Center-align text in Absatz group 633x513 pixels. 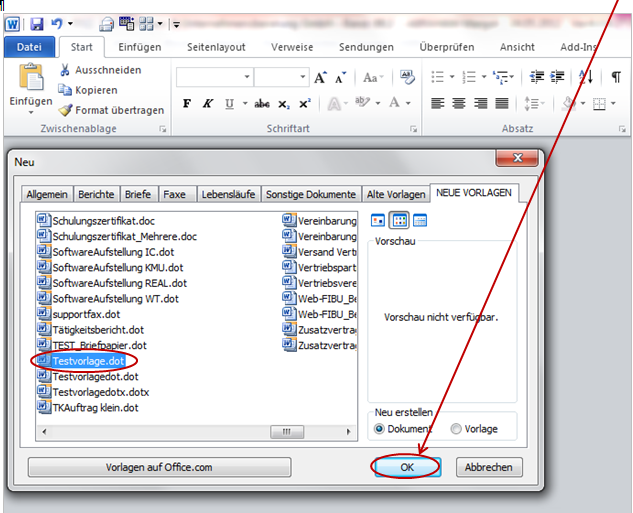[459, 103]
